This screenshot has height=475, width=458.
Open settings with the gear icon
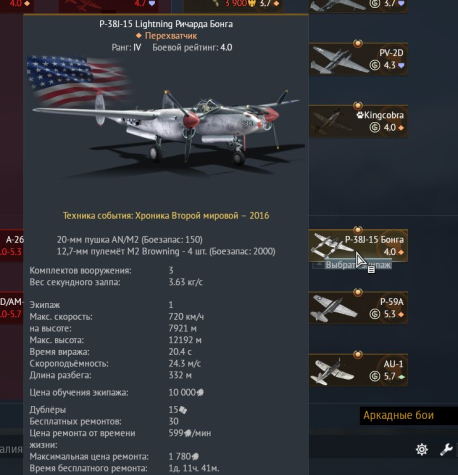[422, 449]
